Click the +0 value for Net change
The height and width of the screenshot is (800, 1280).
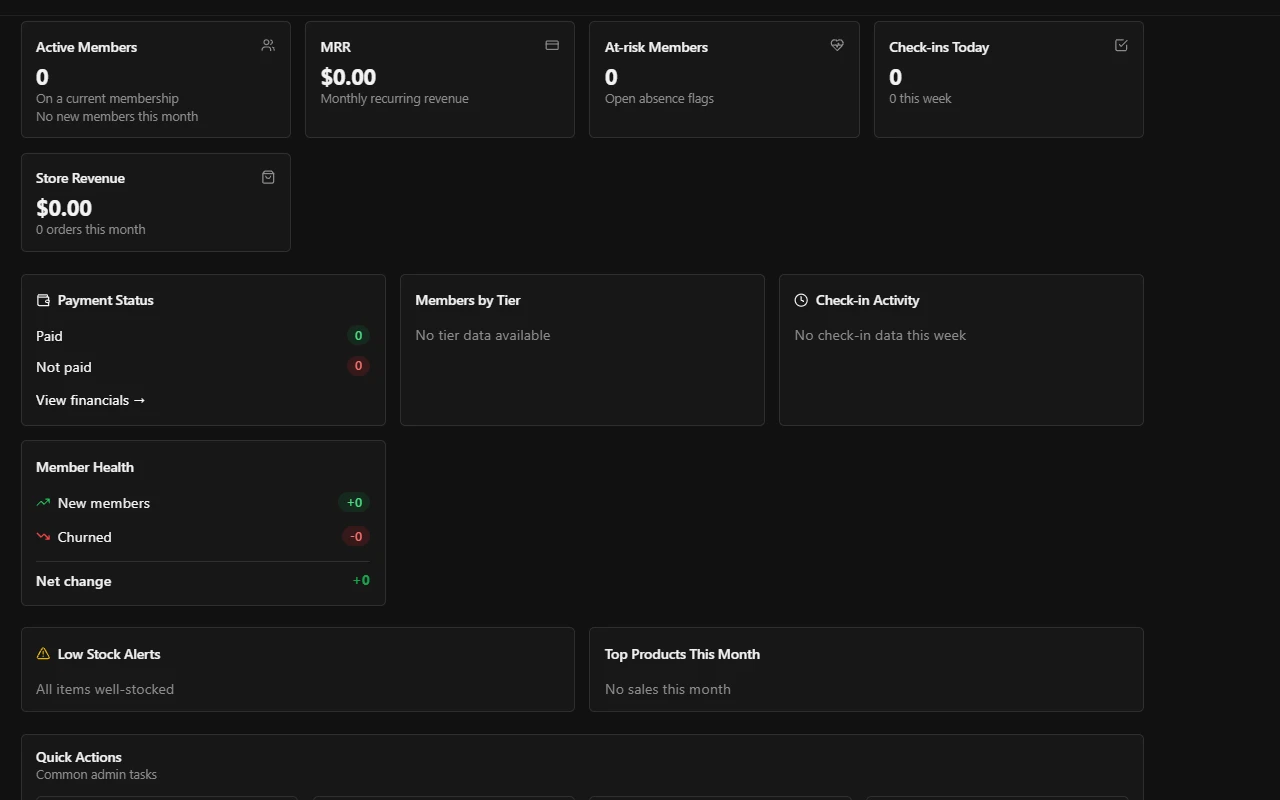[361, 580]
